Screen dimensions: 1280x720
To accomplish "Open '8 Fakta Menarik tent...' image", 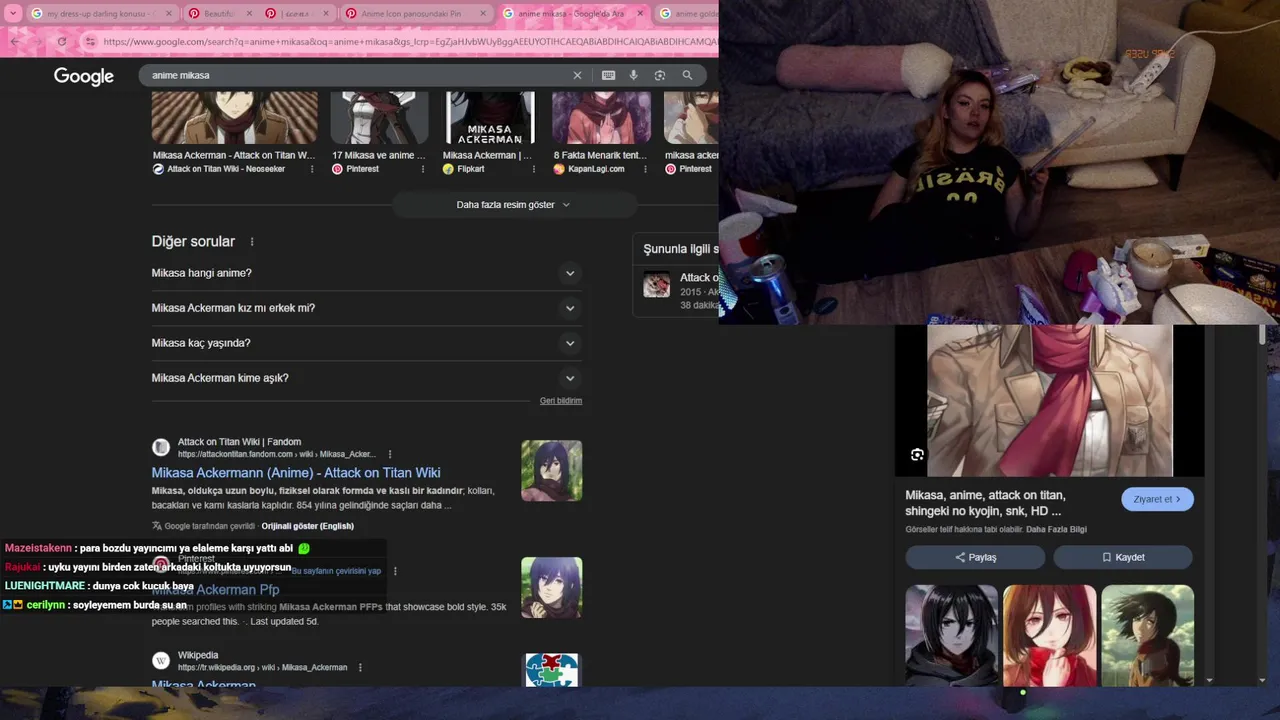I will click(601, 118).
